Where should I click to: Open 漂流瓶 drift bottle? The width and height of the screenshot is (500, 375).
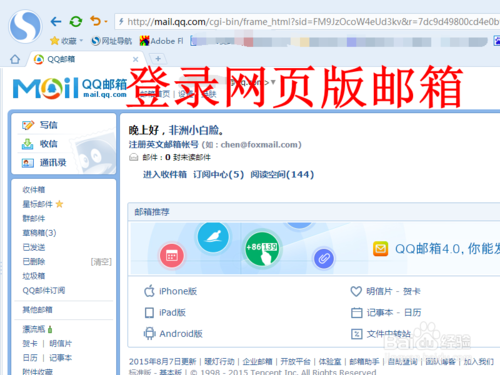point(34,329)
